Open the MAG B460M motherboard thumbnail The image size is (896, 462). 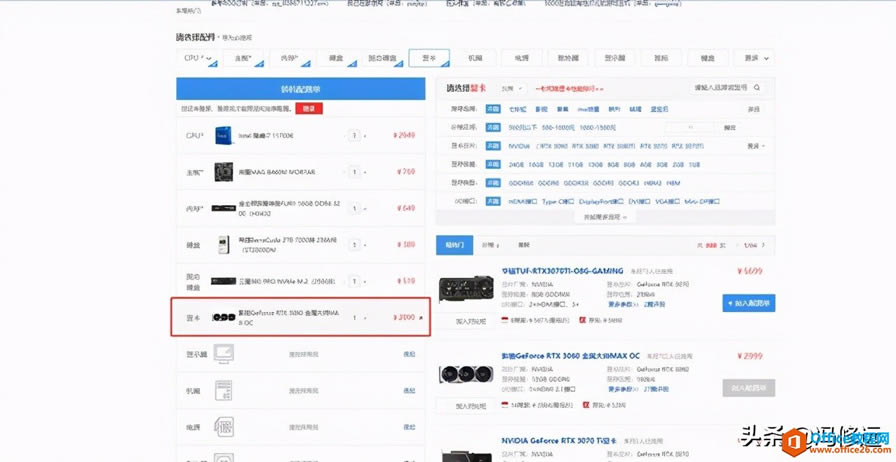223,172
